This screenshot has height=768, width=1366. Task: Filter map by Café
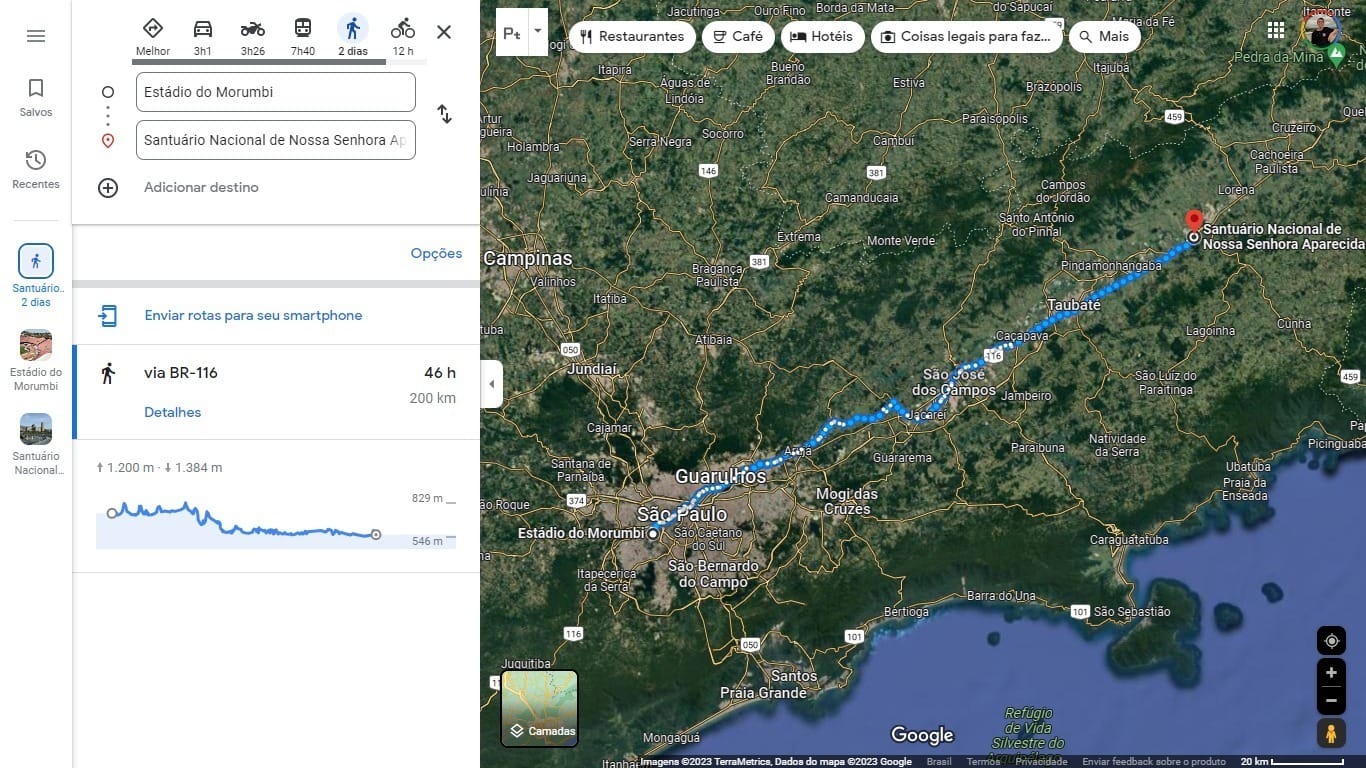(737, 36)
